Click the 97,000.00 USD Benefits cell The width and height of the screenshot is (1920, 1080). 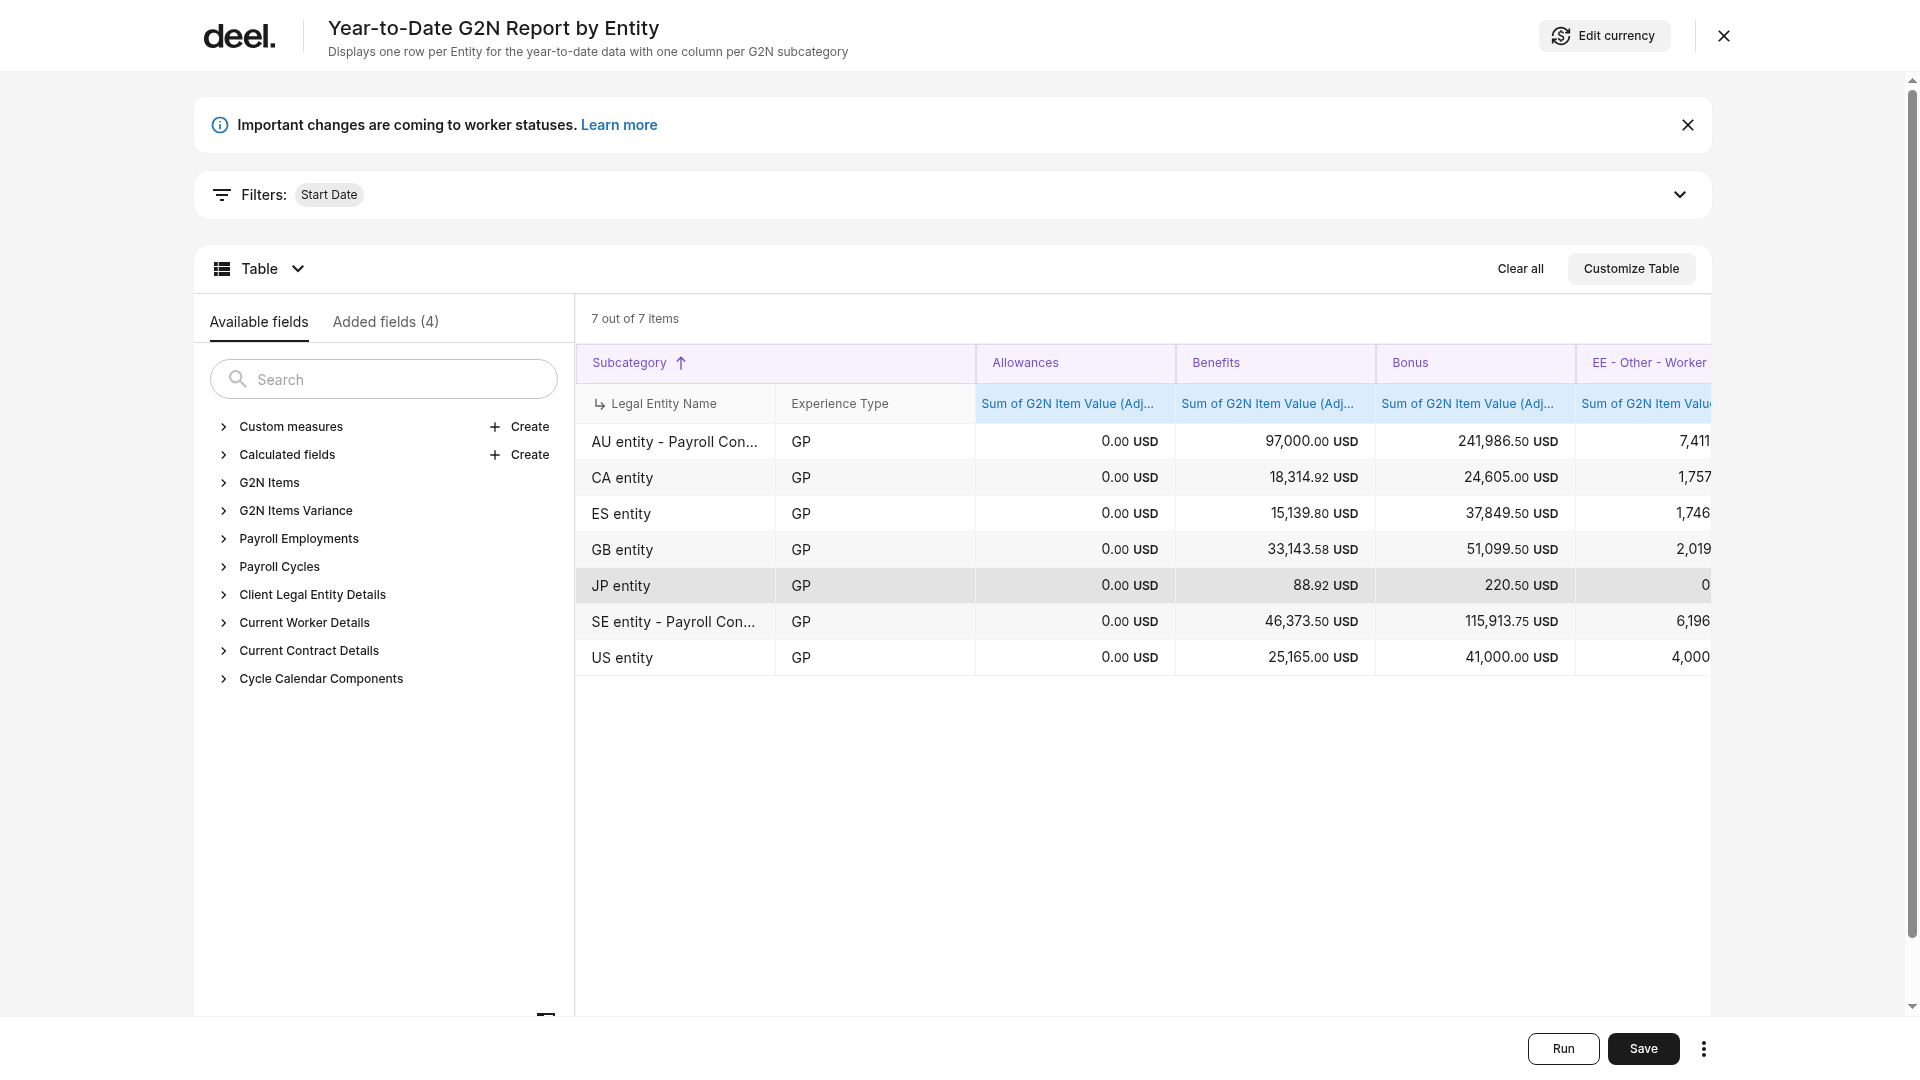[x=1276, y=442]
